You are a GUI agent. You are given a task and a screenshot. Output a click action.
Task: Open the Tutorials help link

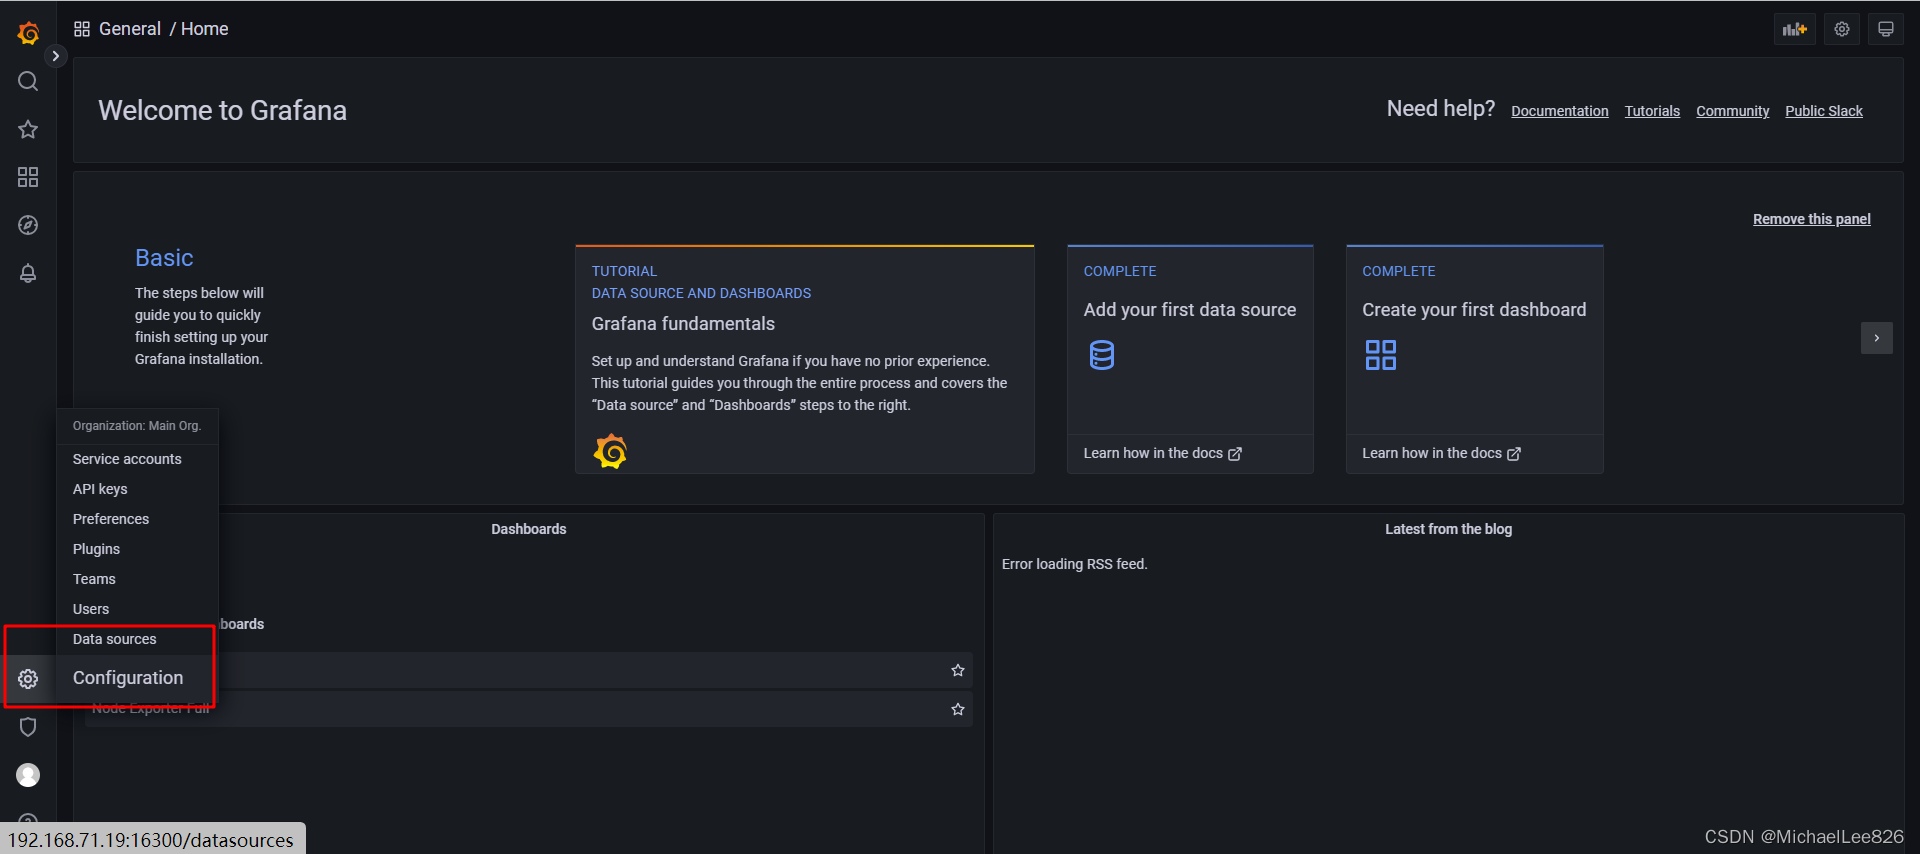1652,111
